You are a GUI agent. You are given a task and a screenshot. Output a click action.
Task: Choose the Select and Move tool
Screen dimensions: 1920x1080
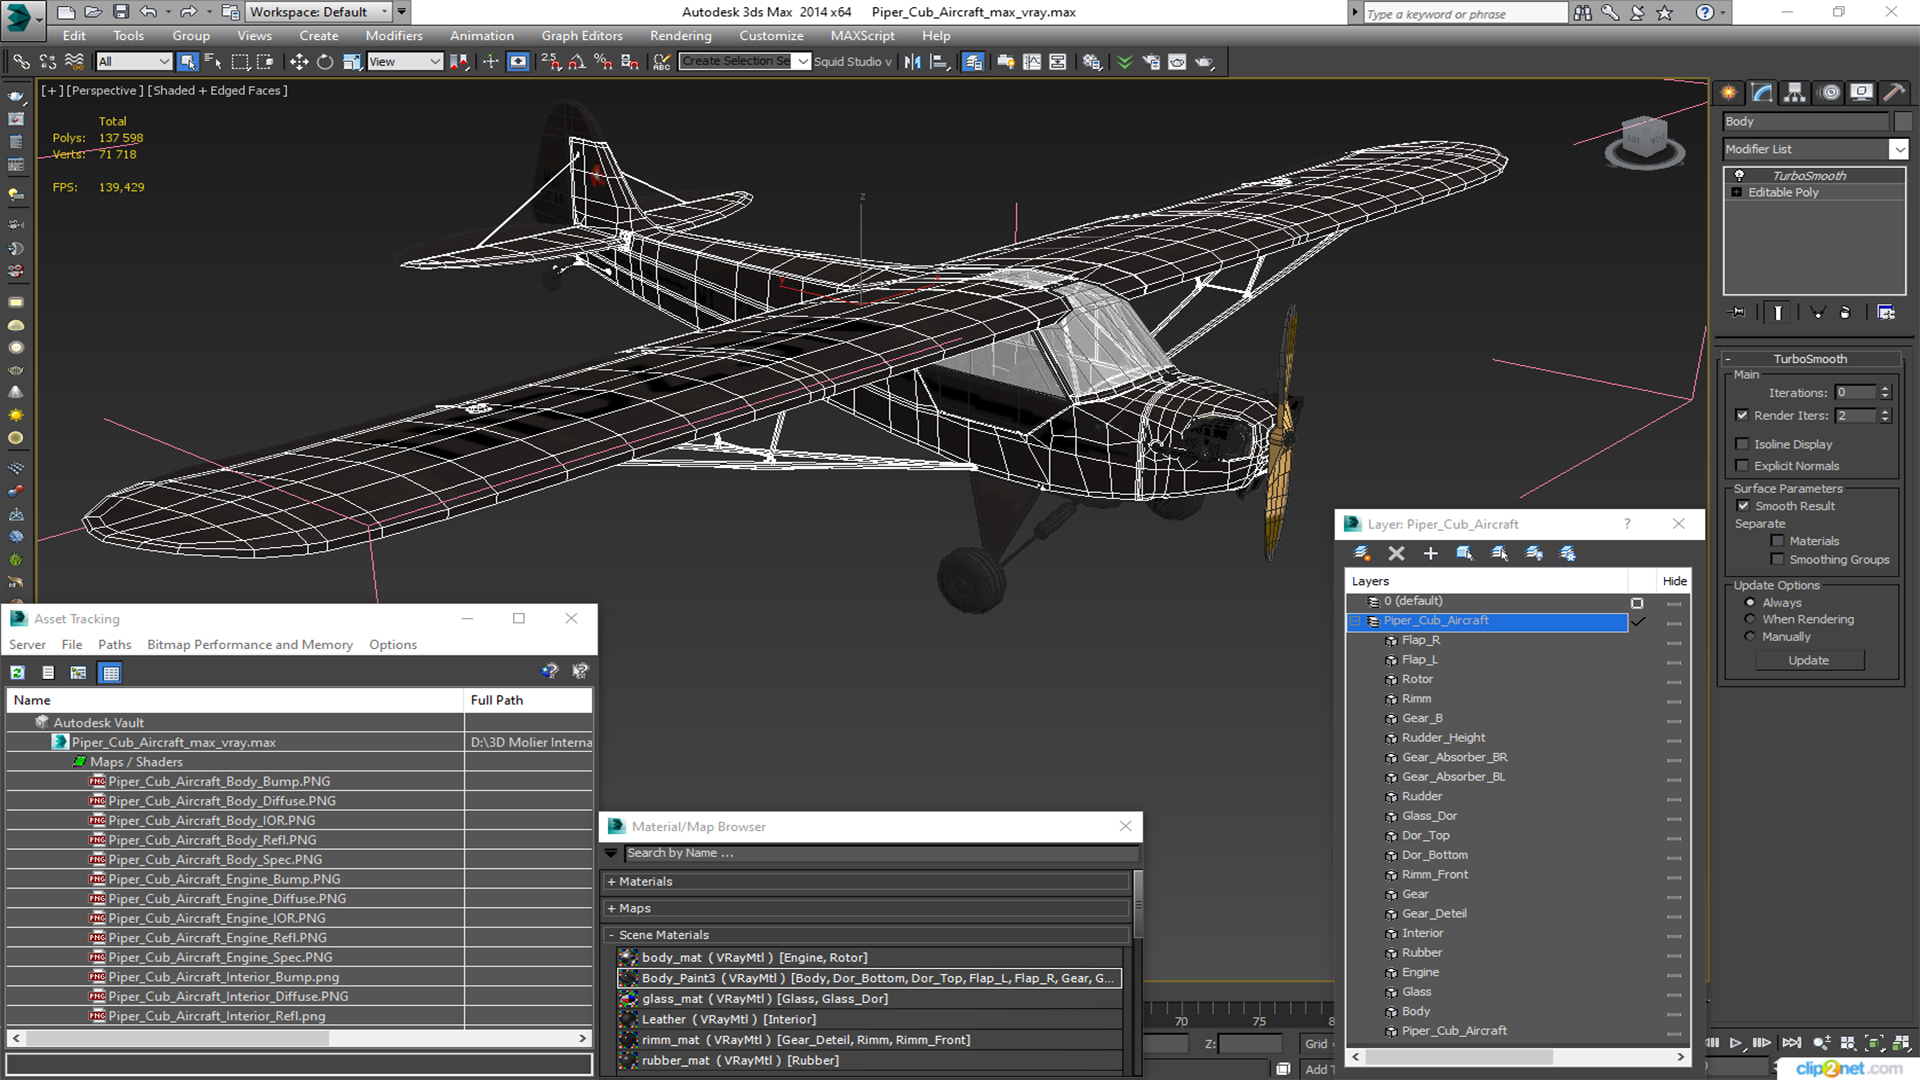coord(298,62)
